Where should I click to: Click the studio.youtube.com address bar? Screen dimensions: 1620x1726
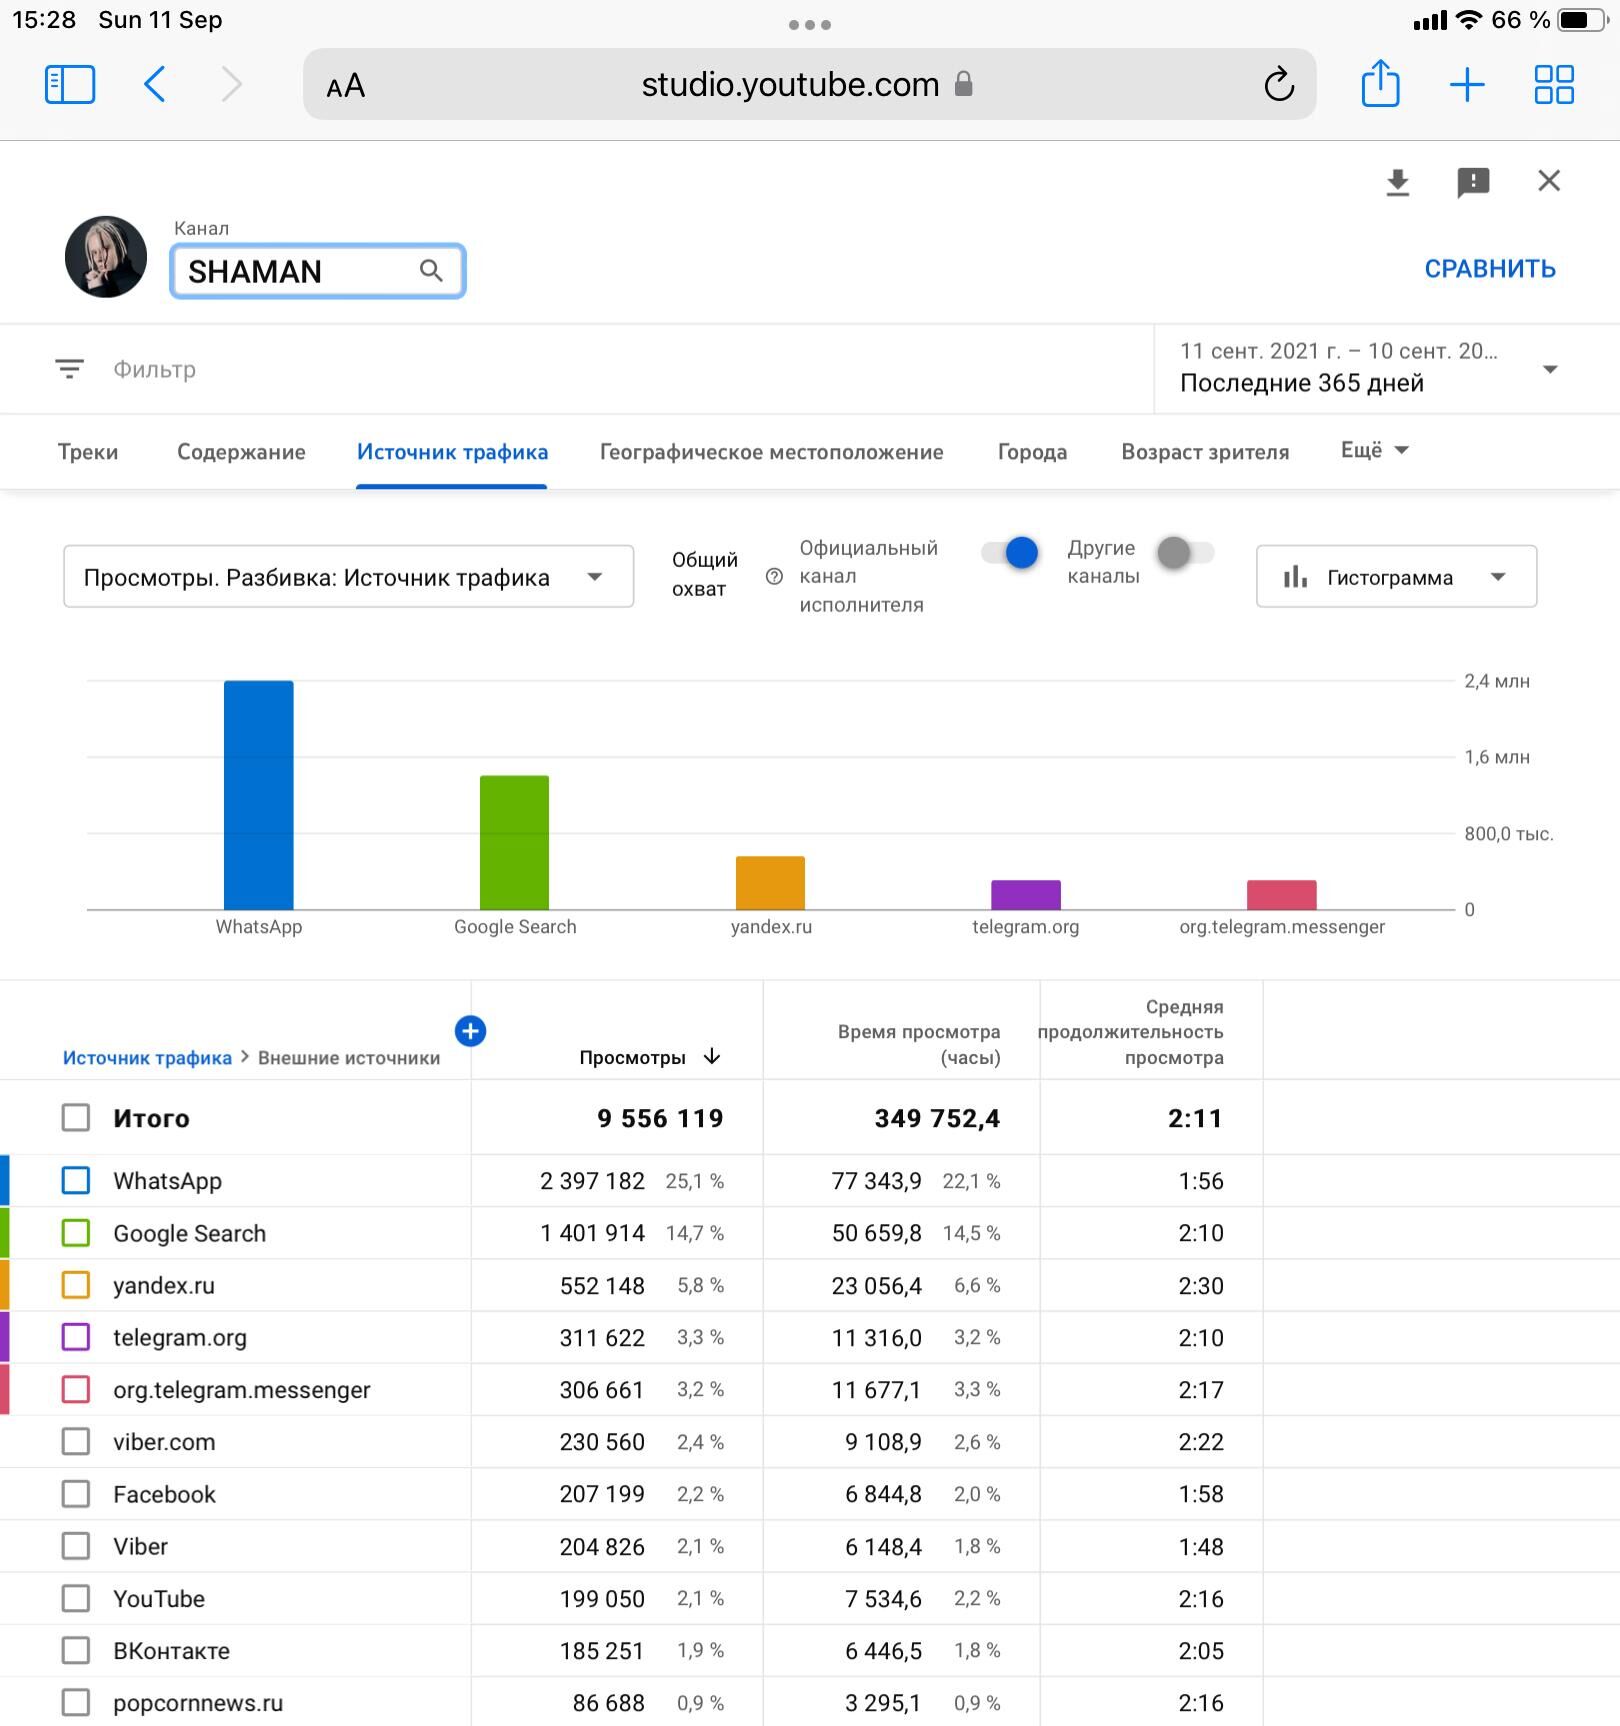point(809,85)
